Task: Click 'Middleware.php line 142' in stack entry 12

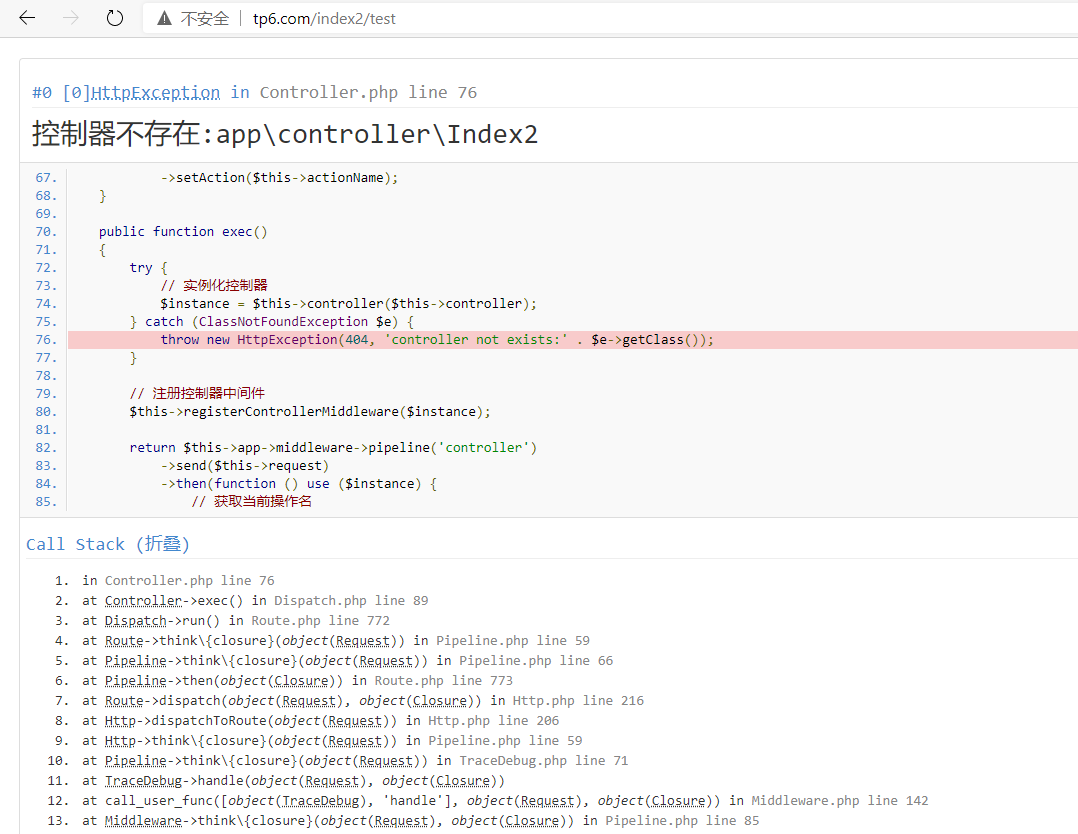Action: point(839,800)
